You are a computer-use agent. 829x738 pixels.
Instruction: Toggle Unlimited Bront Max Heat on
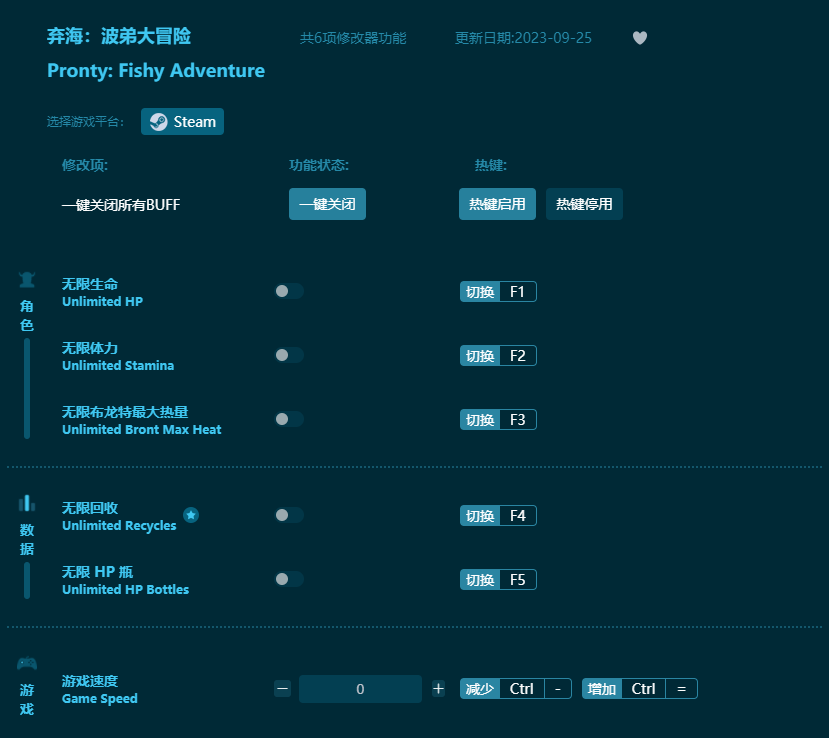point(288,419)
